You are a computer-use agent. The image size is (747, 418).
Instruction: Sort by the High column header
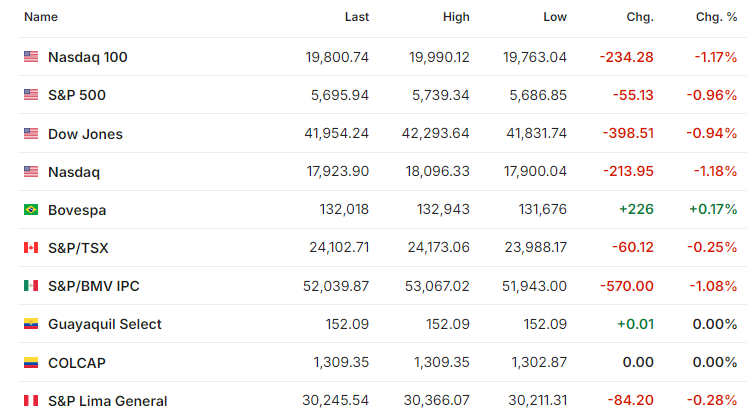click(456, 17)
